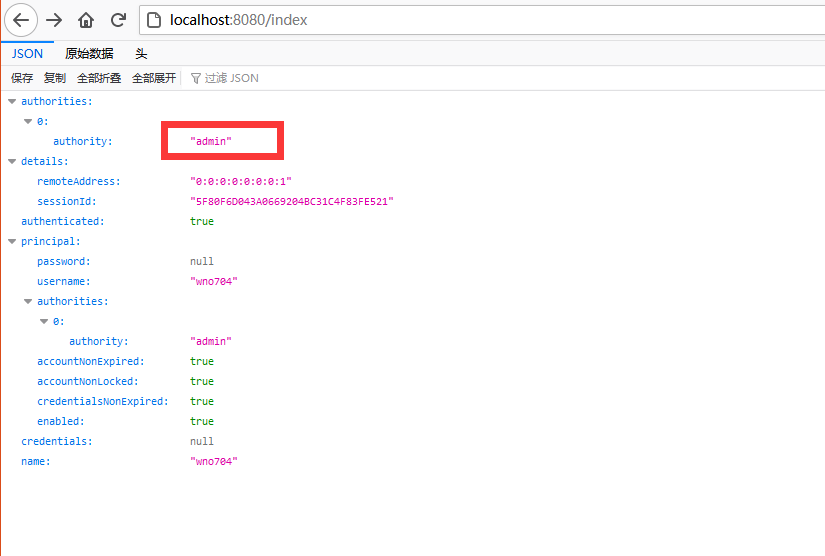The height and width of the screenshot is (556, 825).
Task: Collapse the authorities node inside principal
Action: point(28,301)
